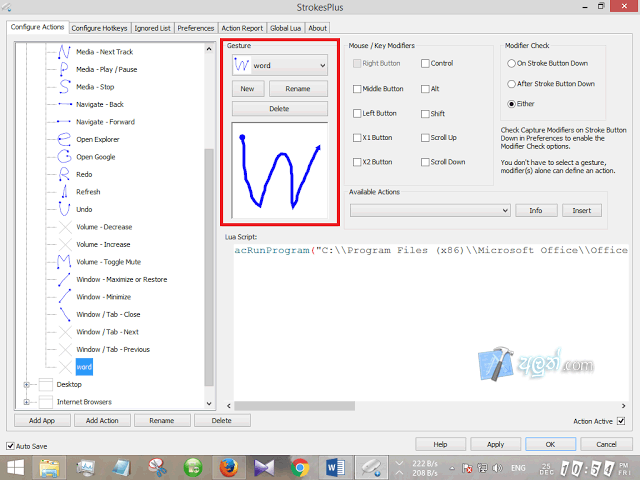This screenshot has height=480, width=640.
Task: Check the X1 Button checkbox
Action: 357,138
